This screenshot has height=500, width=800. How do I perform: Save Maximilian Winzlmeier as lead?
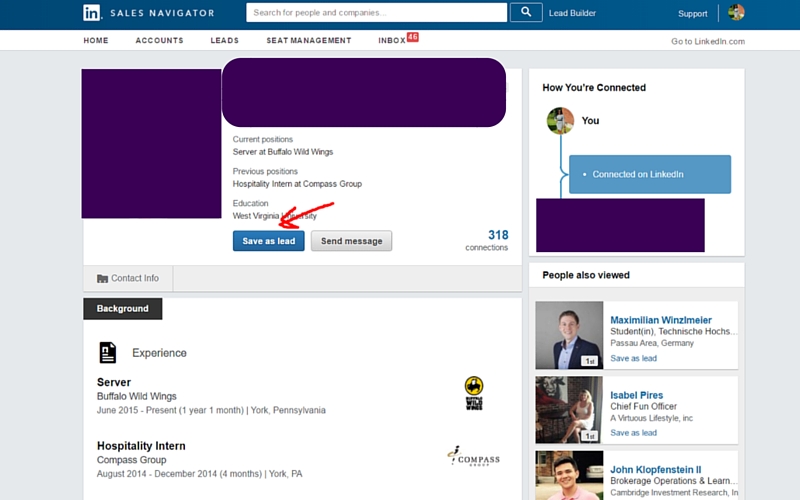tap(633, 358)
